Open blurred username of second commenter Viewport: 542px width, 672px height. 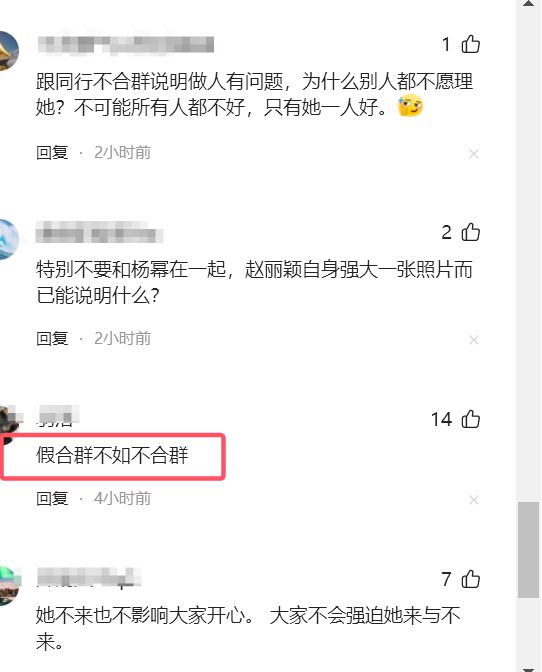[99, 233]
